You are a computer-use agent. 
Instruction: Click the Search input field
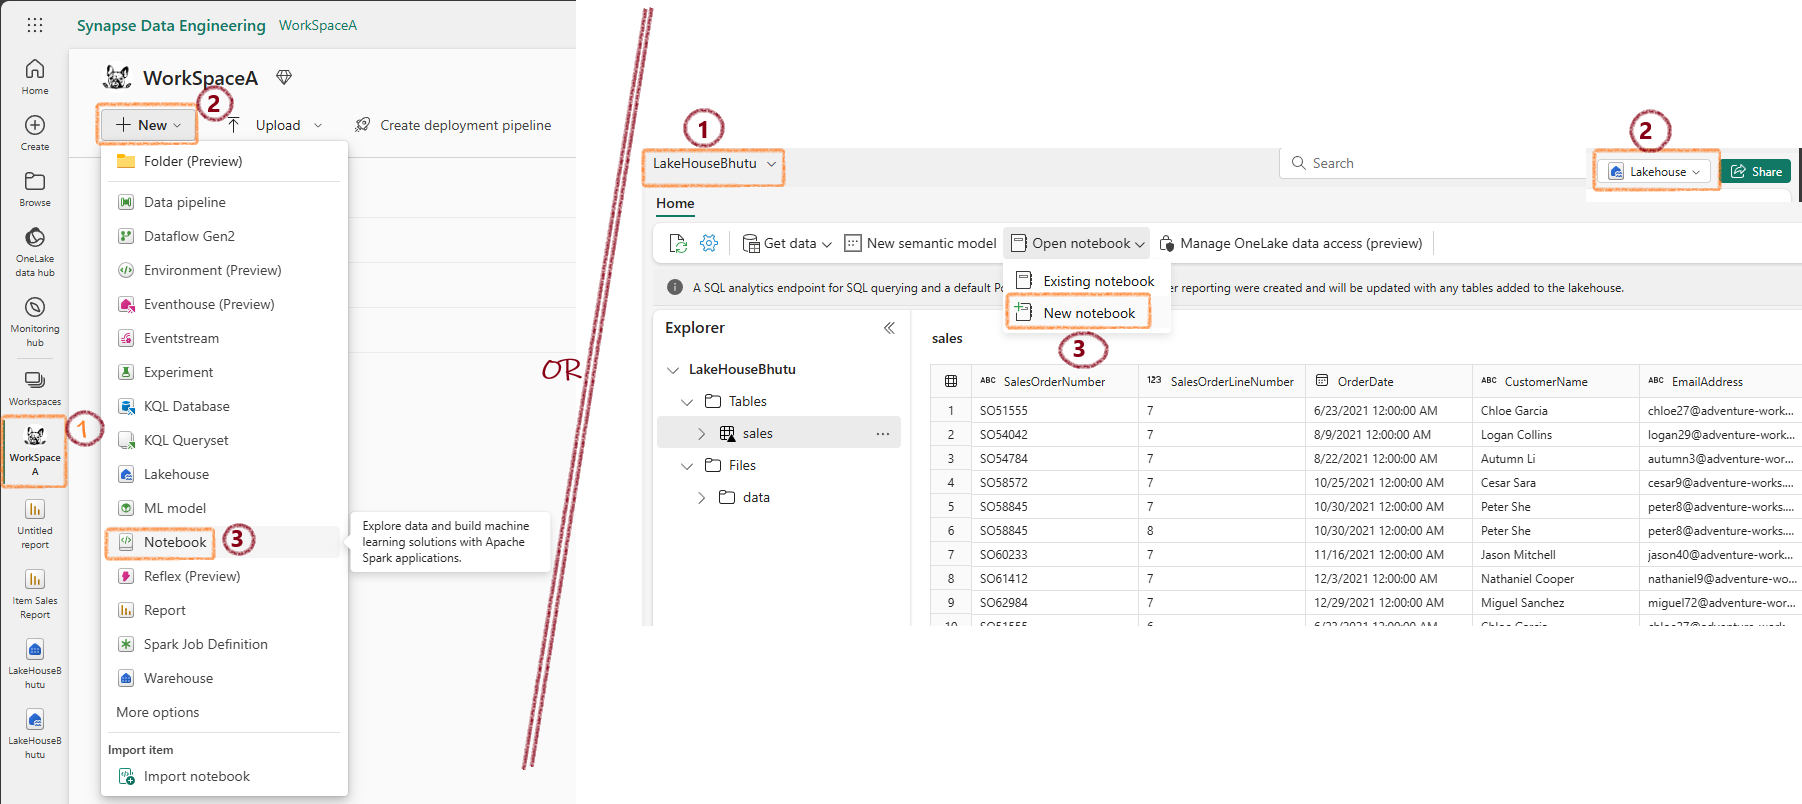(1433, 163)
